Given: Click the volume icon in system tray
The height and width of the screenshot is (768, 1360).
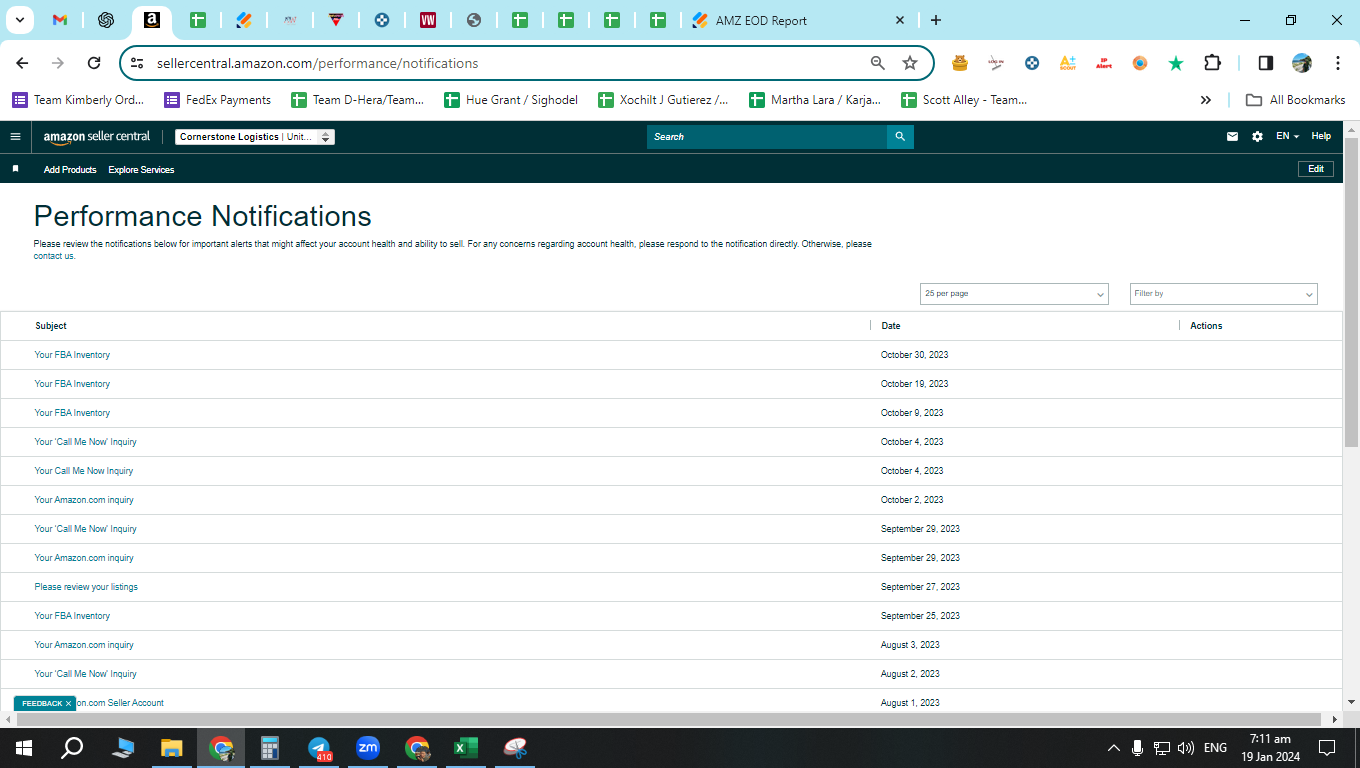Looking at the screenshot, I should (1186, 748).
